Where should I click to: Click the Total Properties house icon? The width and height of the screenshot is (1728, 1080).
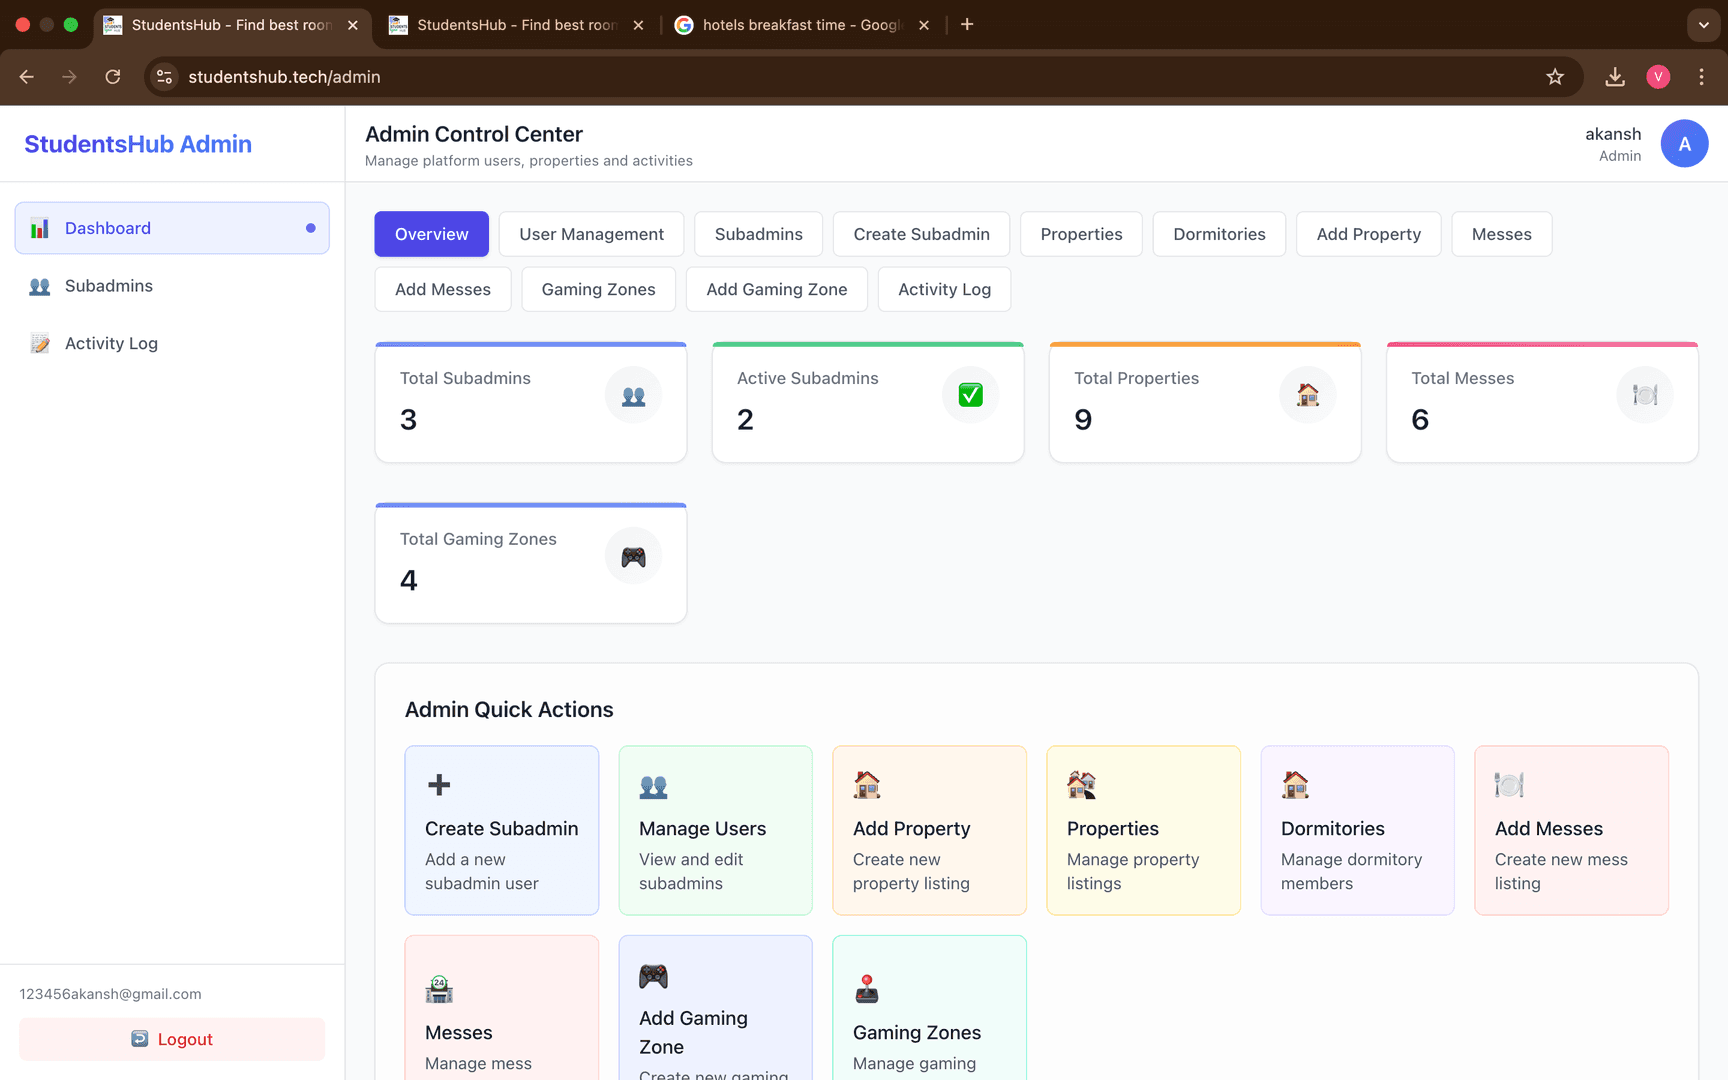tap(1307, 396)
